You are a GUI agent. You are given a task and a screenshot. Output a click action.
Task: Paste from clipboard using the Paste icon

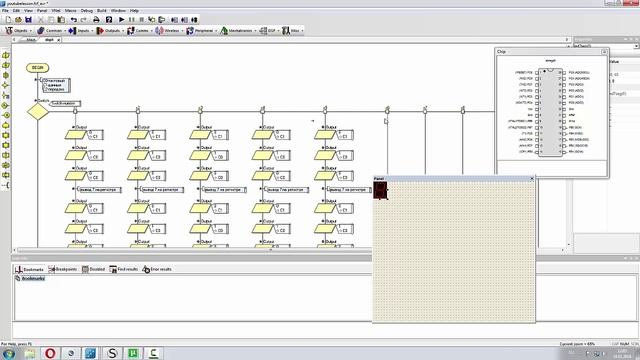click(61, 20)
